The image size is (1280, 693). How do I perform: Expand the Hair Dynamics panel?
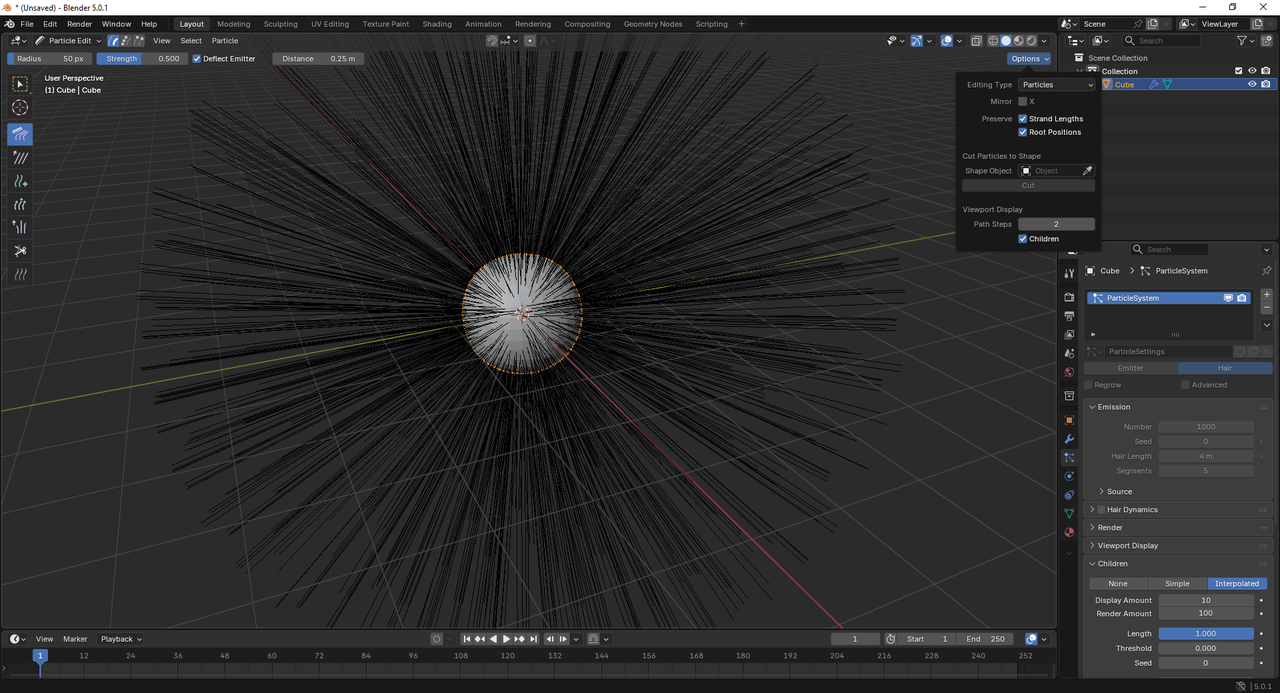[x=1132, y=510]
